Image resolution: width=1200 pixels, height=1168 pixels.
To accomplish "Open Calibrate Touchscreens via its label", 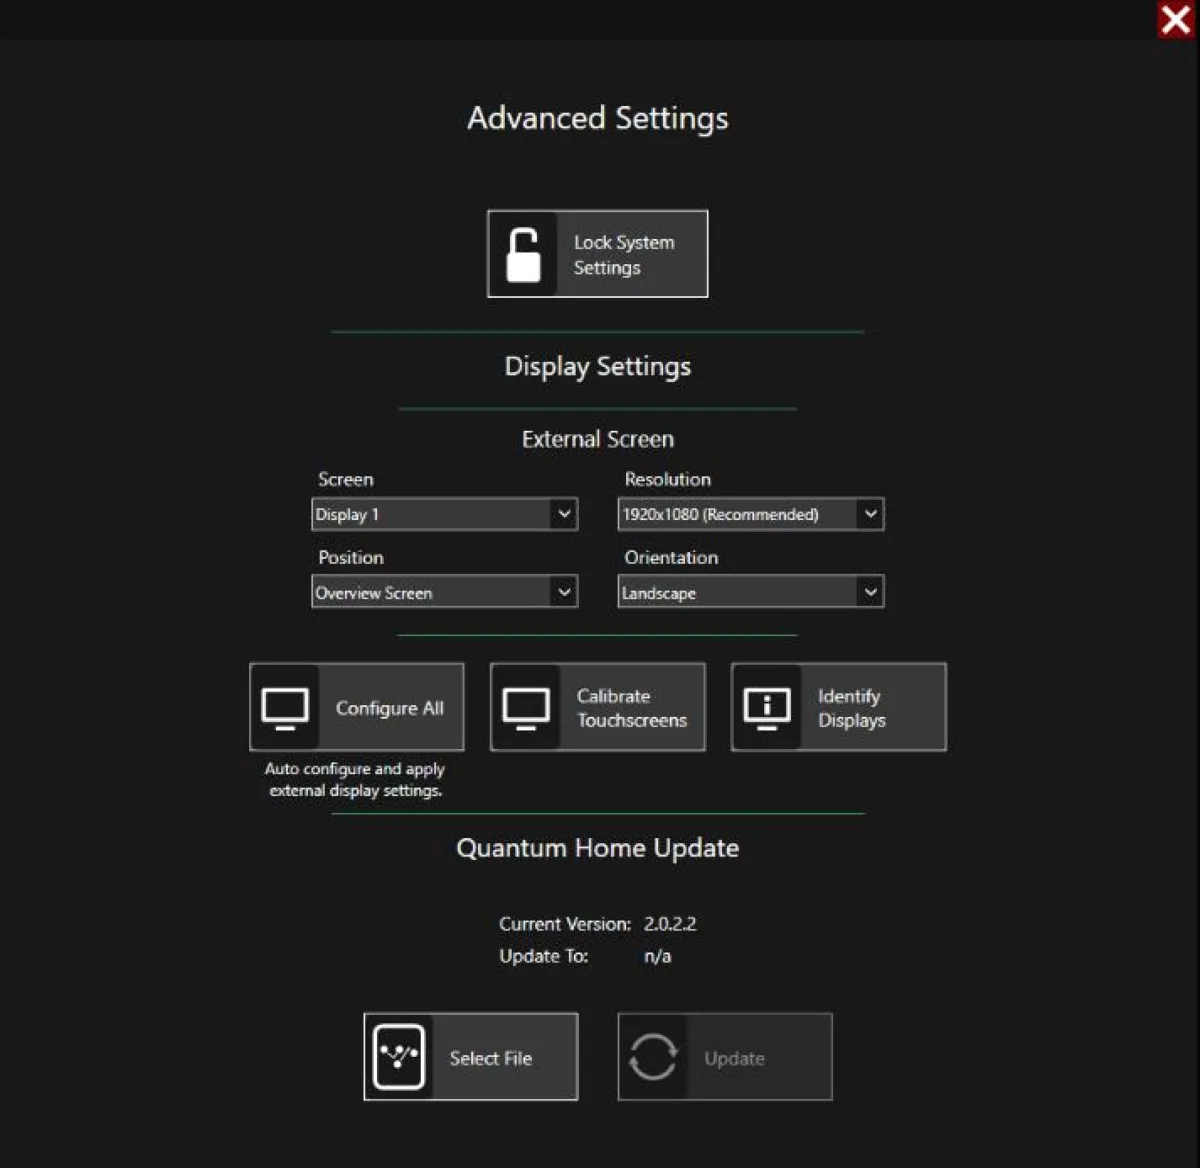I will tap(632, 708).
